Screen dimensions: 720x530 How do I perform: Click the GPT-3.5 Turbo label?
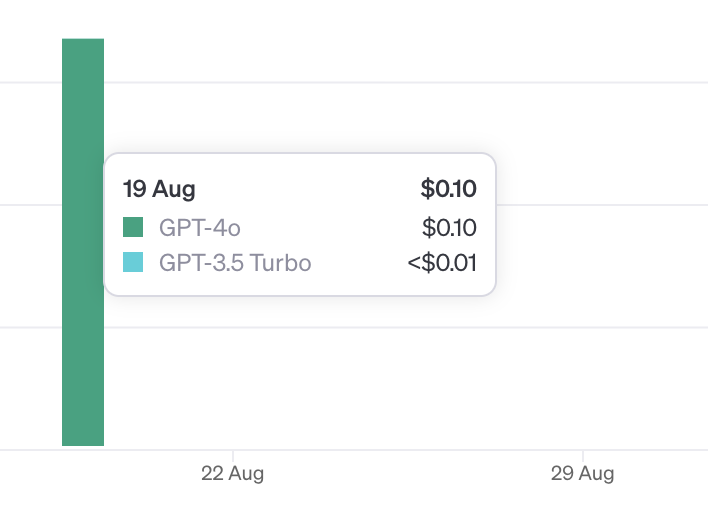click(235, 263)
